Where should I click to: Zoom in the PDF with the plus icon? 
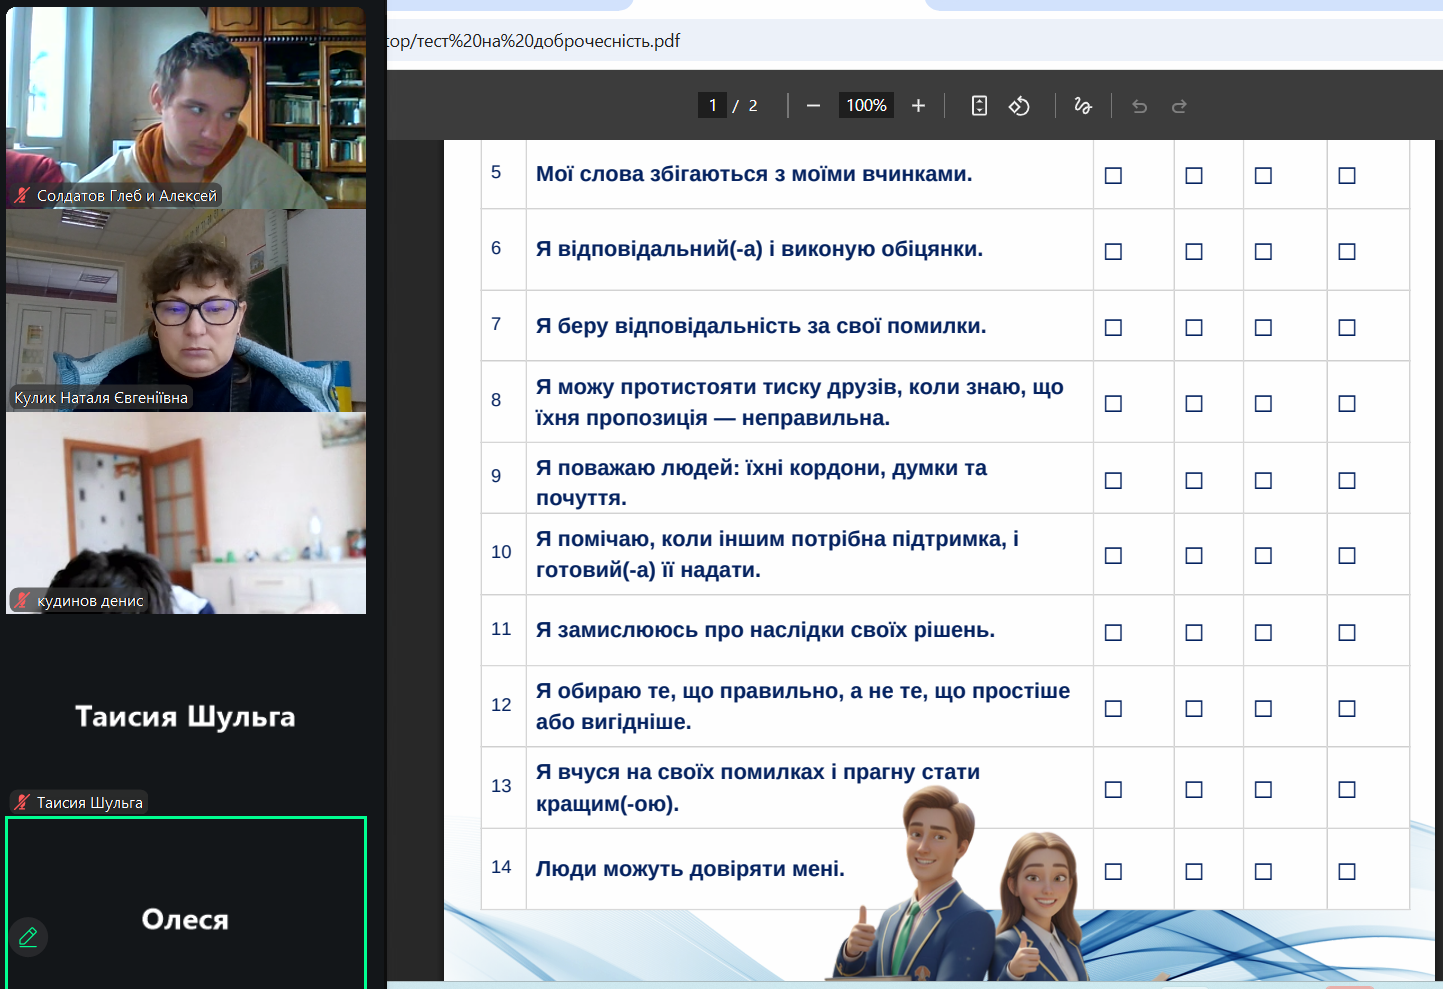(918, 106)
